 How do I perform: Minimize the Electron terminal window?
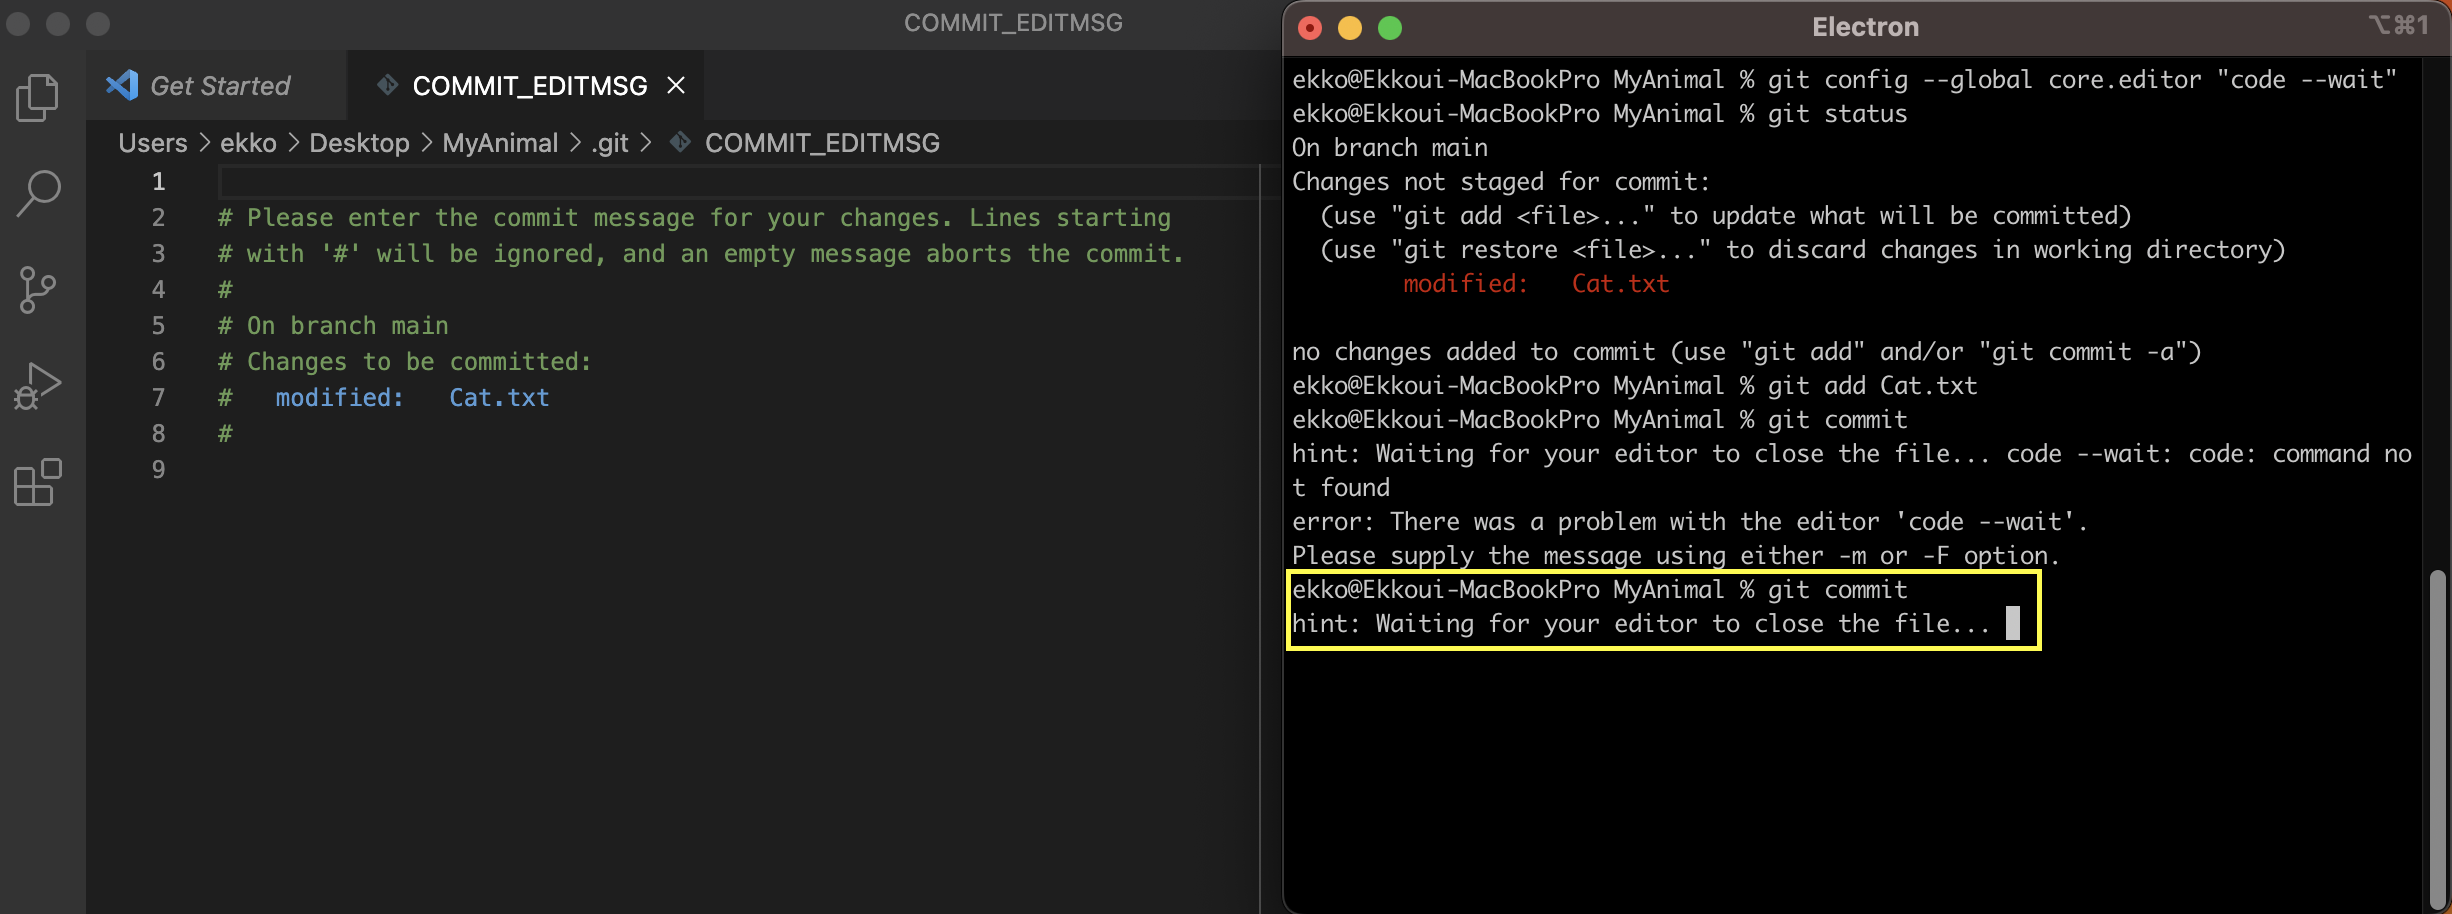tap(1350, 28)
